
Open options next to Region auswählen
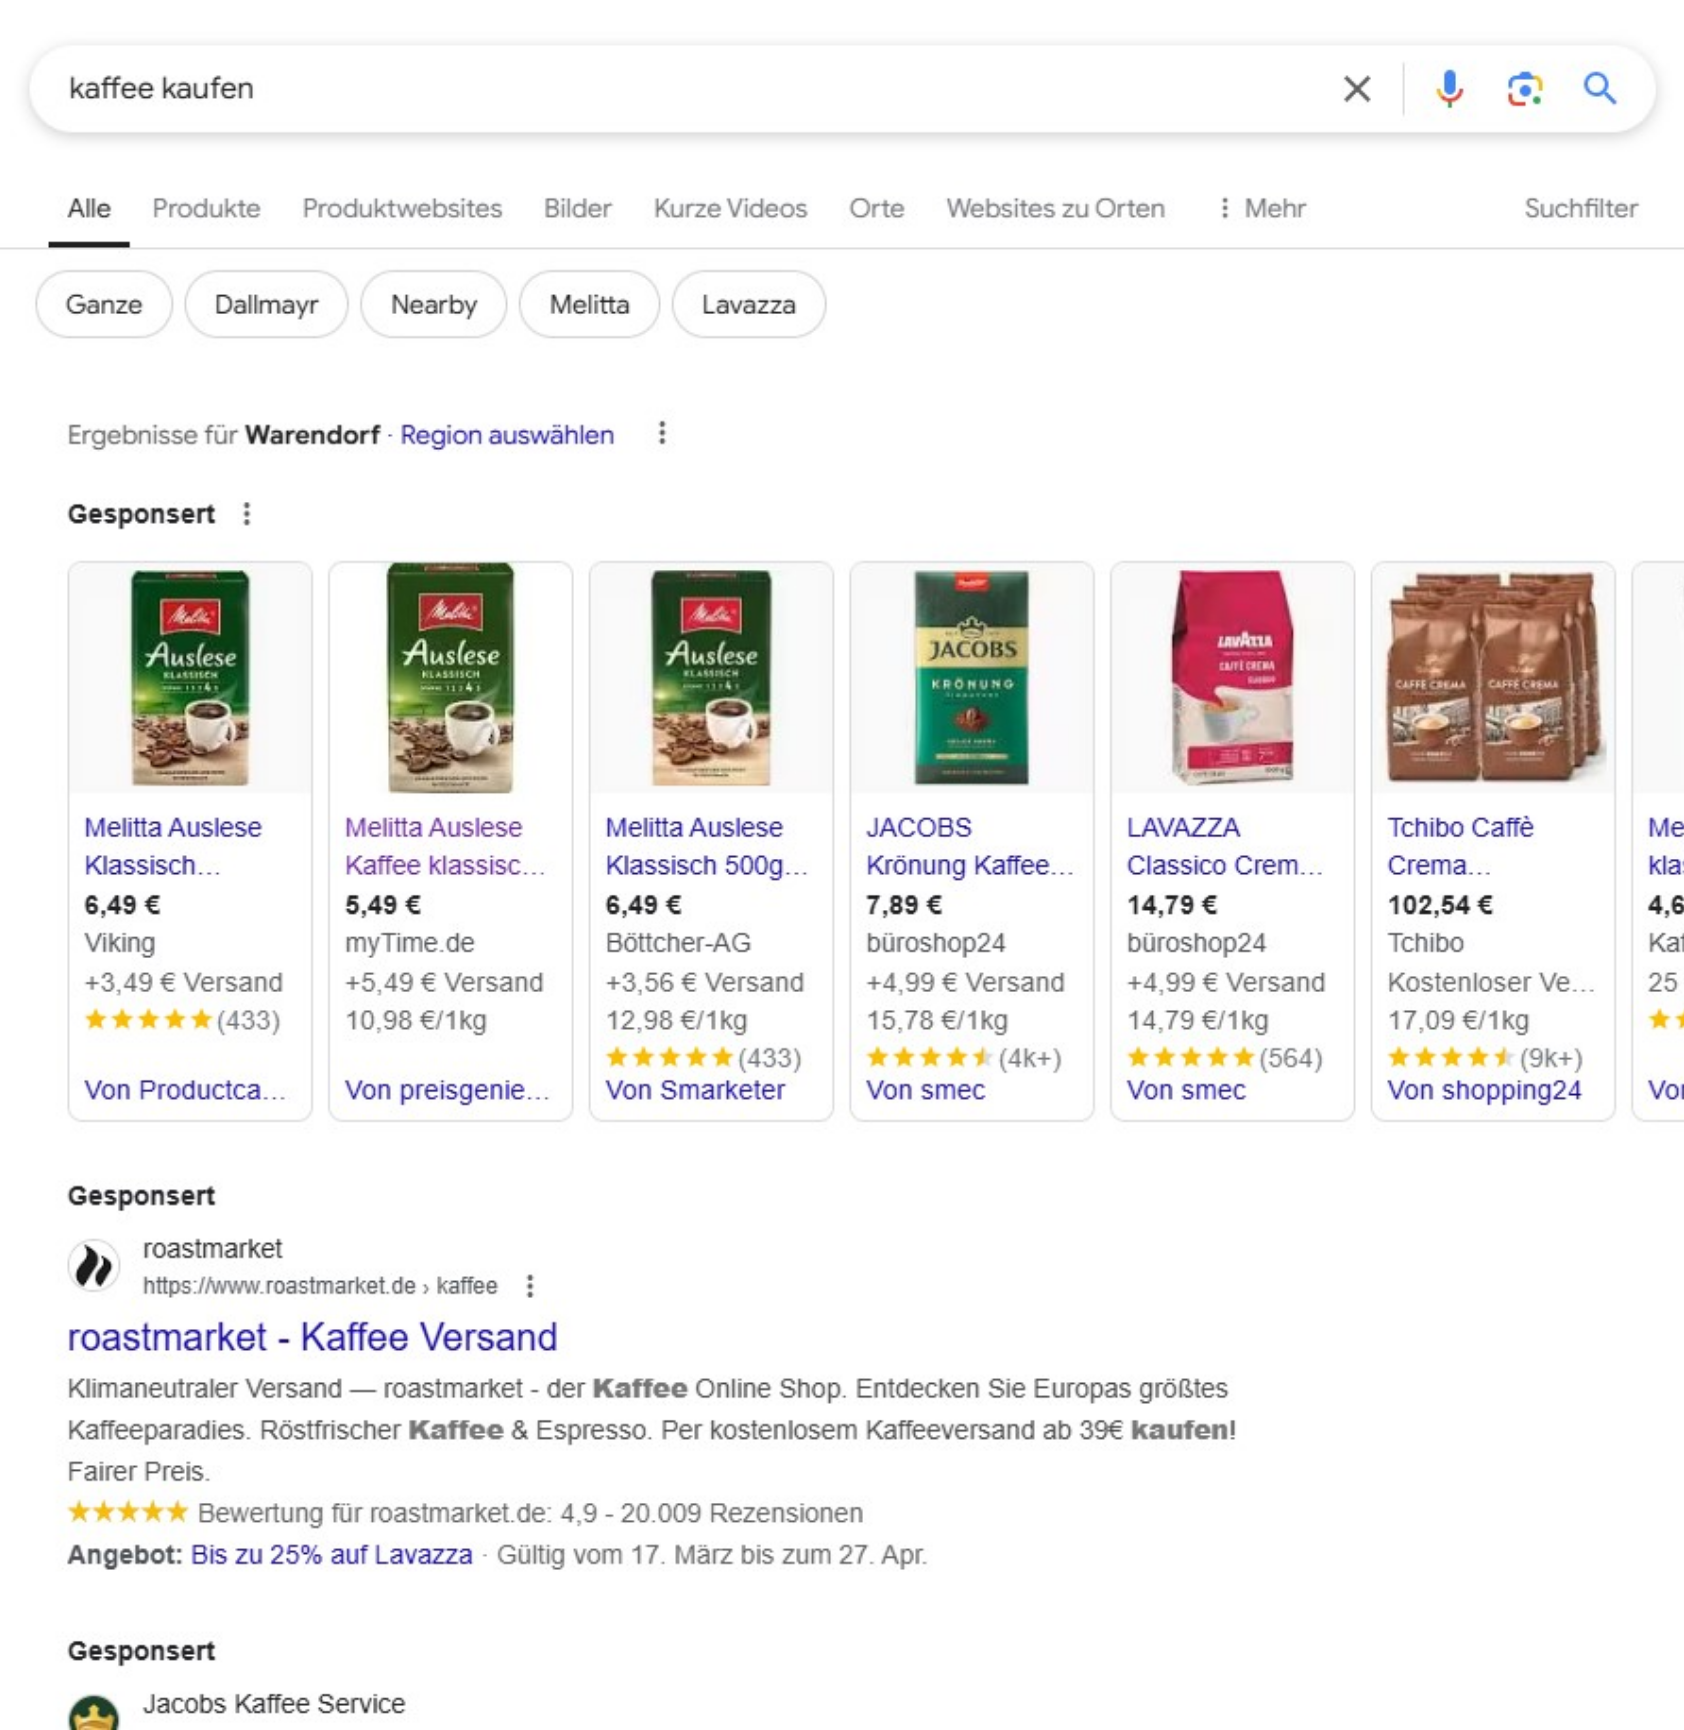(x=662, y=434)
